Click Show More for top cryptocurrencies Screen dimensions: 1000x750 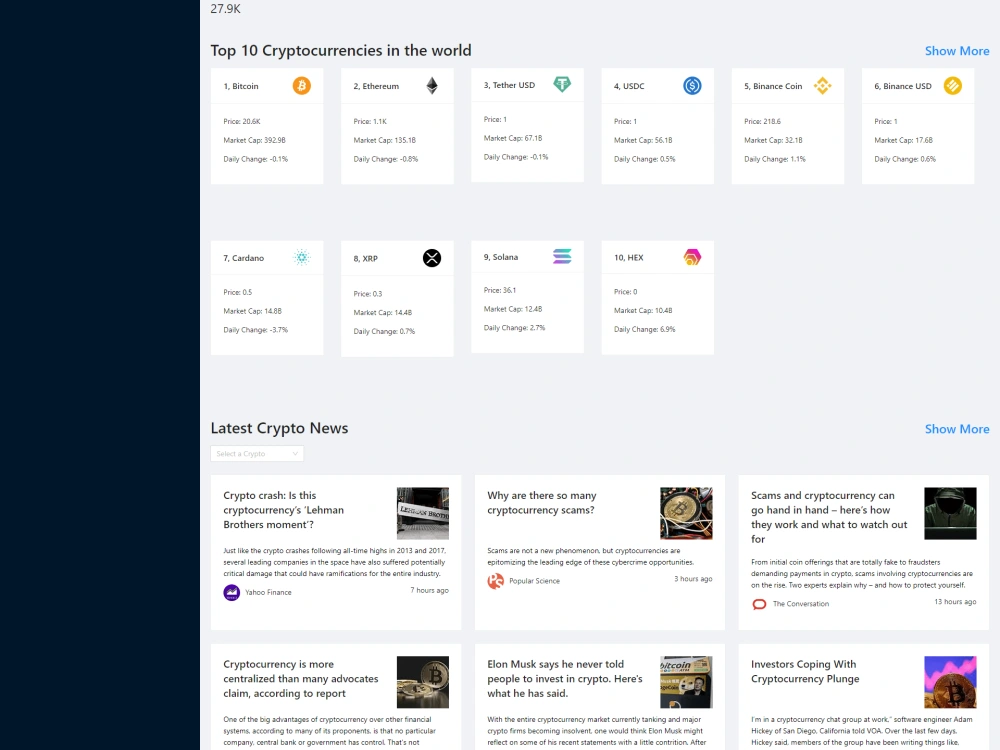[957, 51]
